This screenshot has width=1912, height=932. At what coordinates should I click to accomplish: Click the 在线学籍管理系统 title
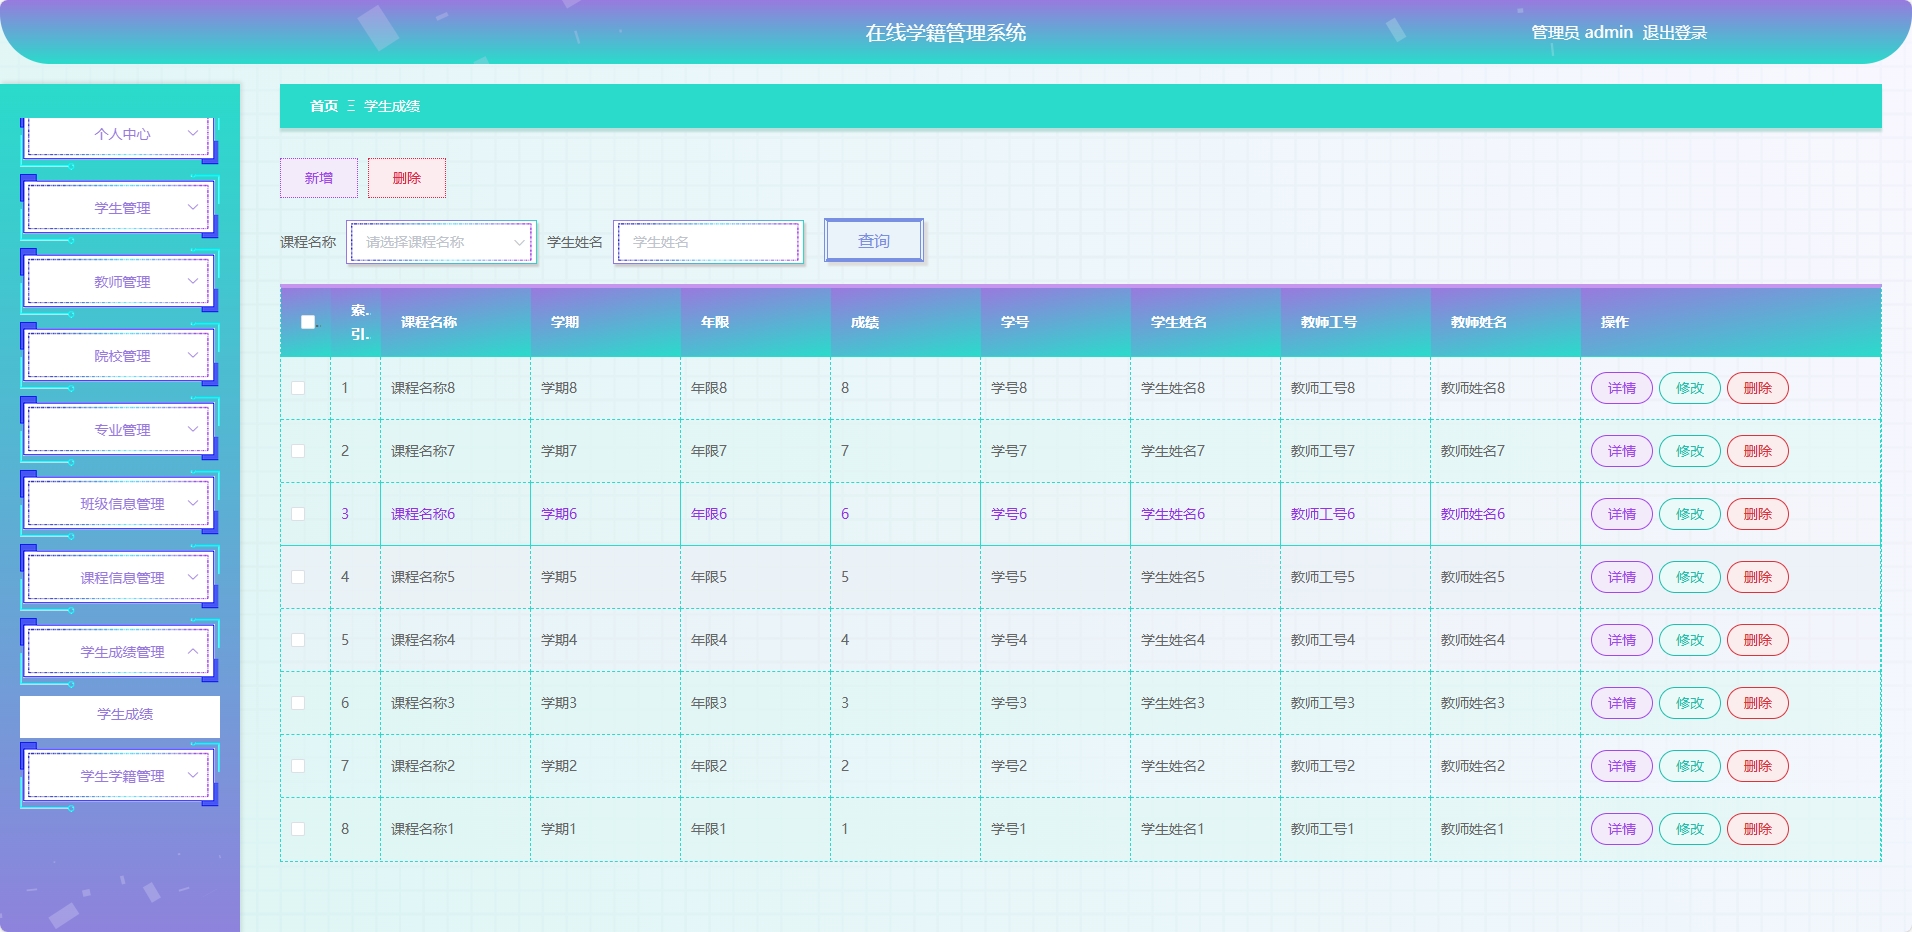tap(946, 33)
